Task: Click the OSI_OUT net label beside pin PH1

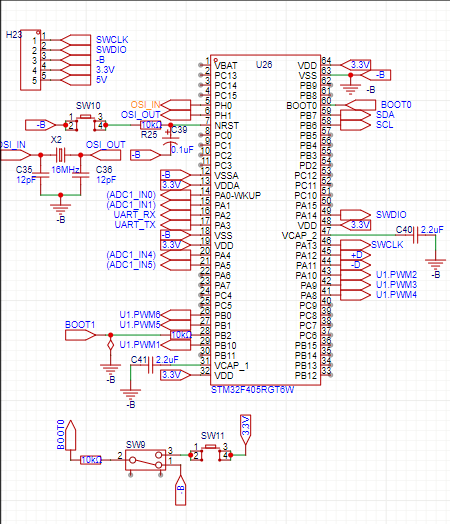Action: tap(140, 115)
